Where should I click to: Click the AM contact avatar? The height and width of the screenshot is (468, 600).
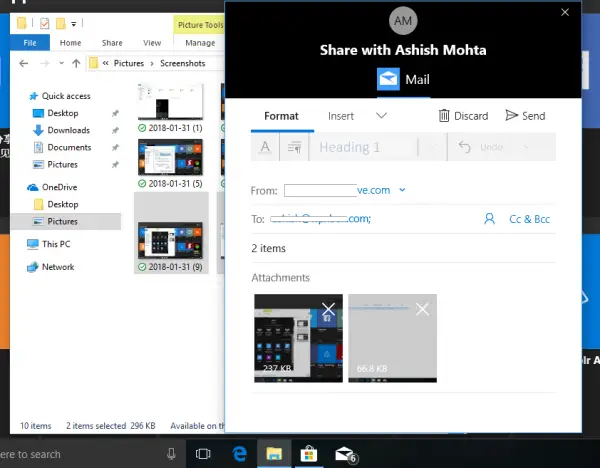click(x=403, y=21)
